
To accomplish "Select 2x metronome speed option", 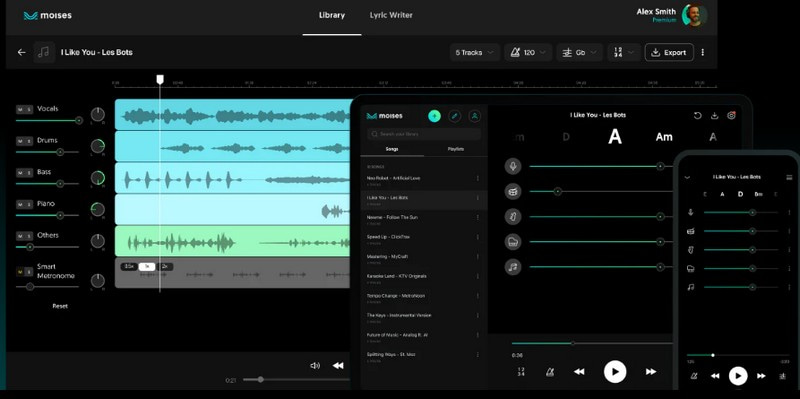I will click(165, 266).
